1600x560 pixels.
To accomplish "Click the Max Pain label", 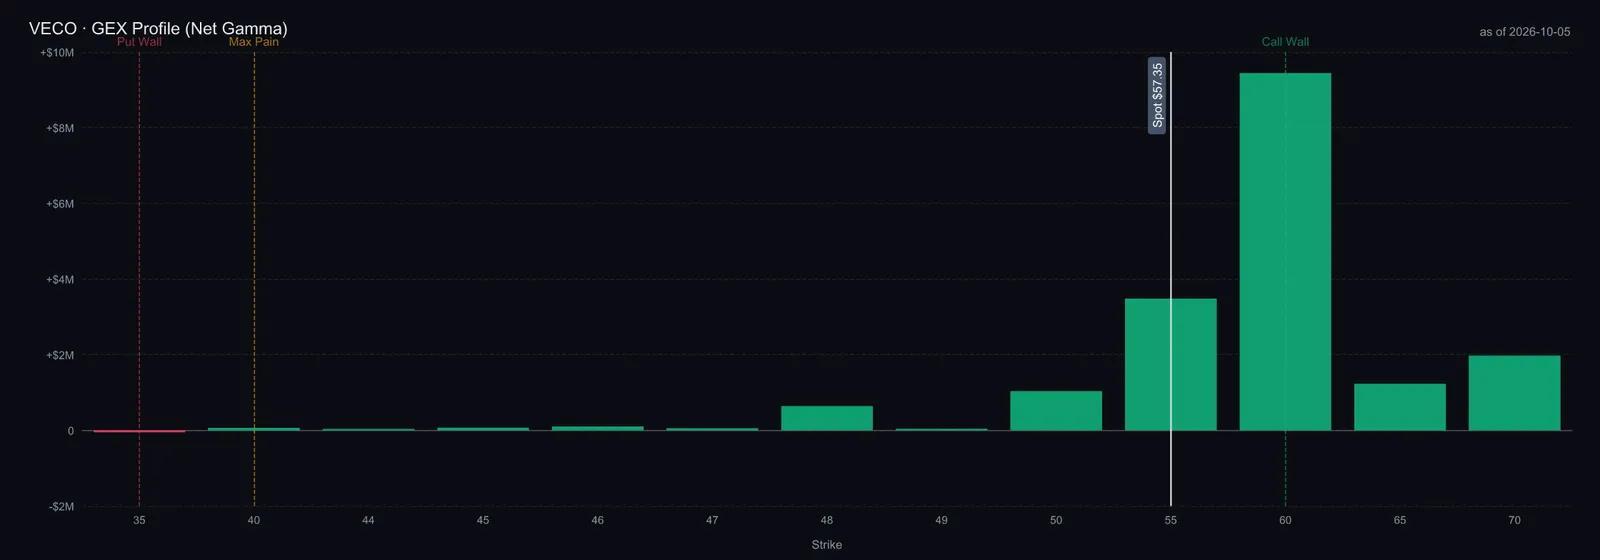I will click(254, 42).
